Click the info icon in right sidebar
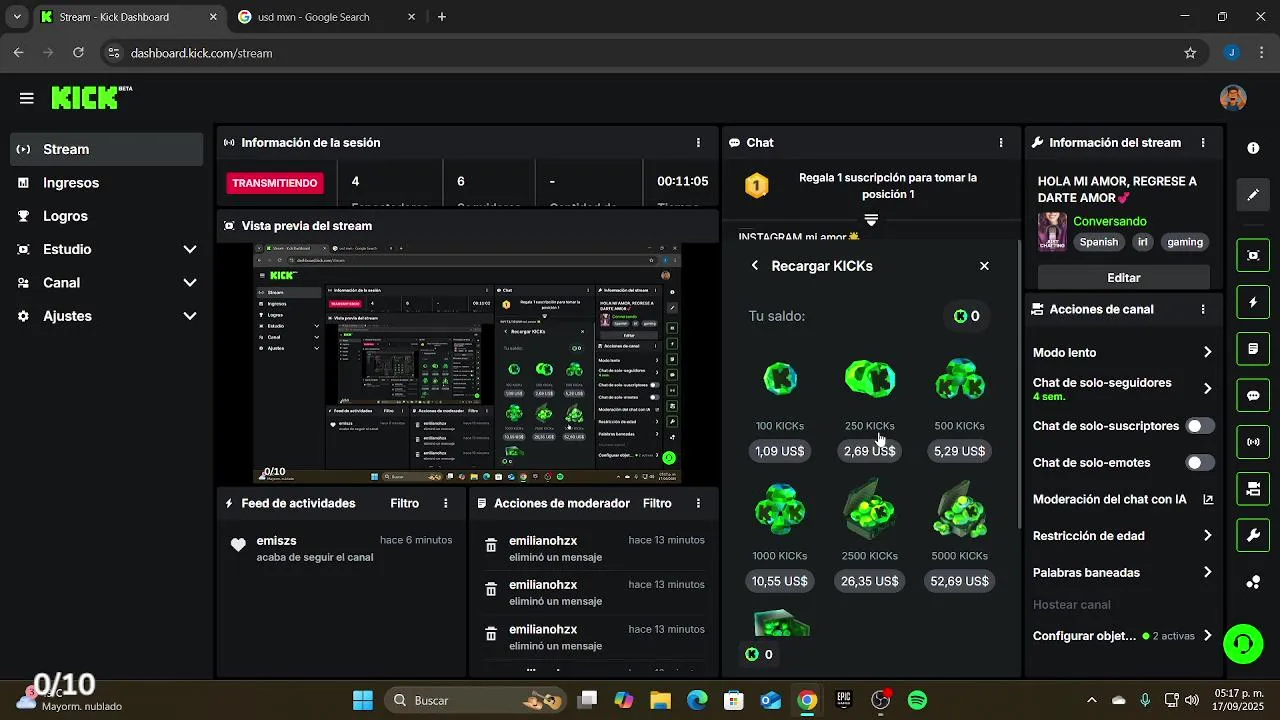The width and height of the screenshot is (1280, 720). click(1253, 148)
